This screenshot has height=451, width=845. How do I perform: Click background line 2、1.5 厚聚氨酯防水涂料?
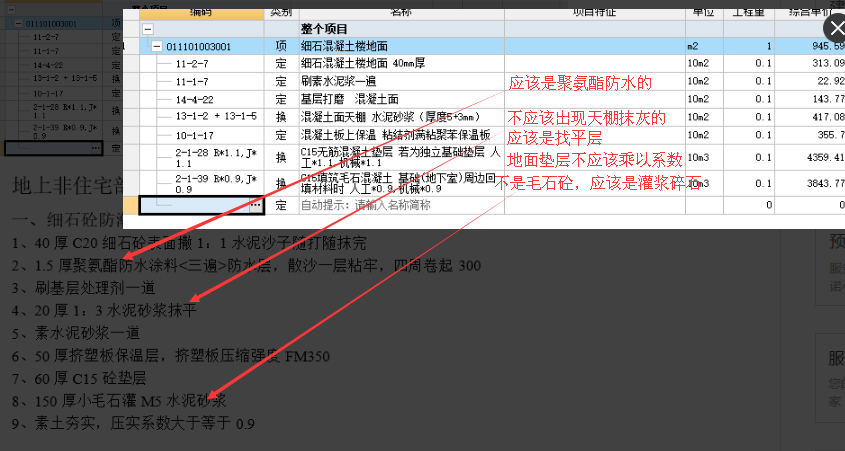click(246, 266)
